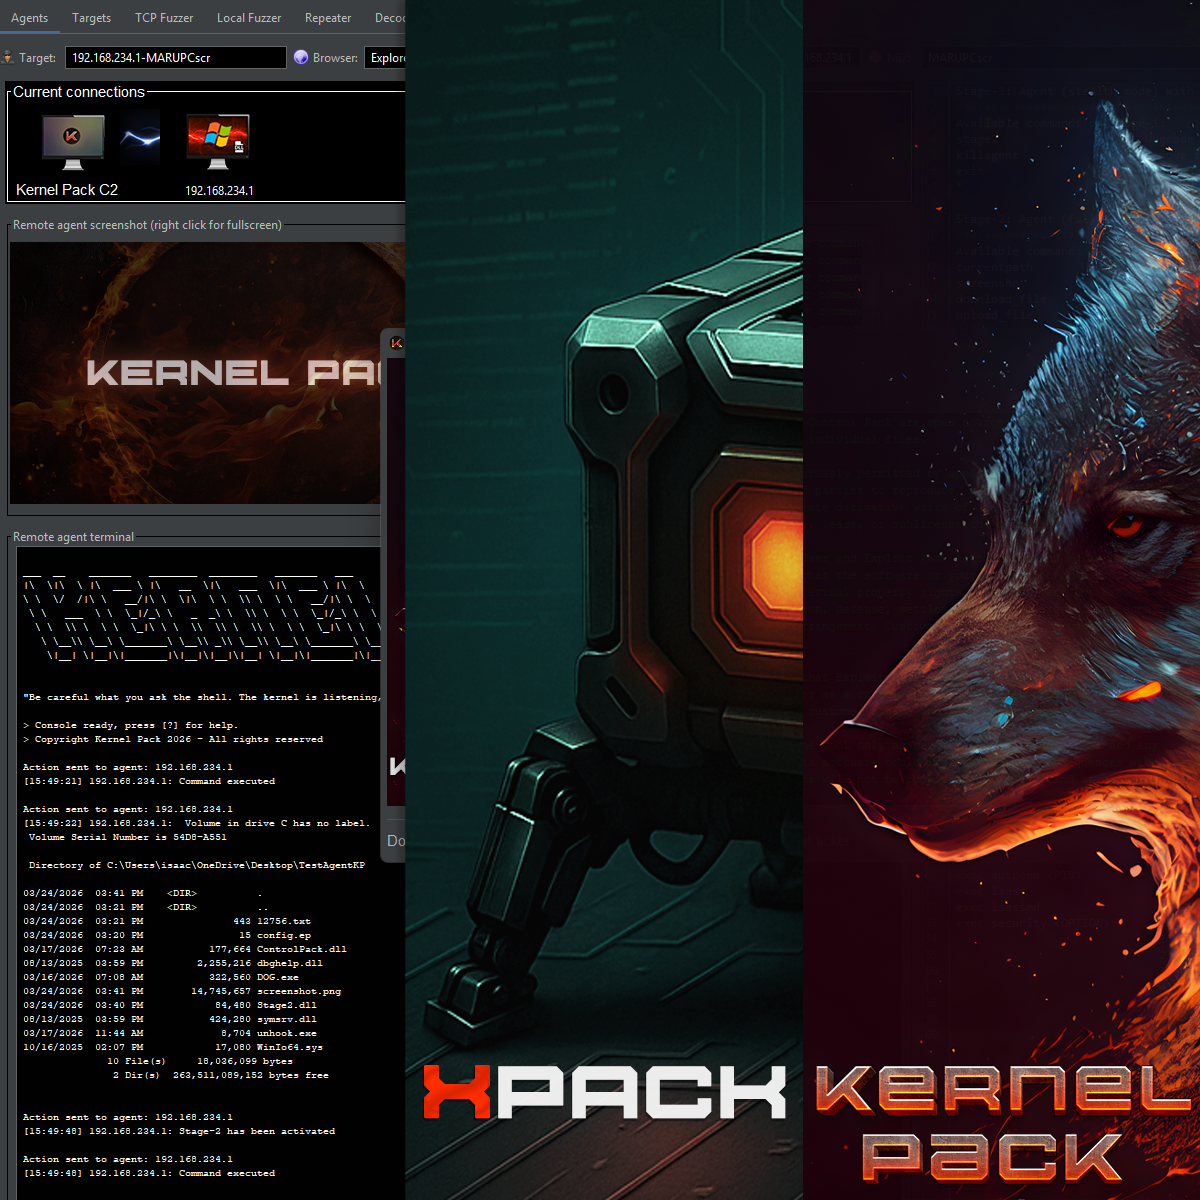This screenshot has height=1200, width=1200.
Task: Click the 'Directory of C:\Users\isaac' path line
Action: click(197, 865)
